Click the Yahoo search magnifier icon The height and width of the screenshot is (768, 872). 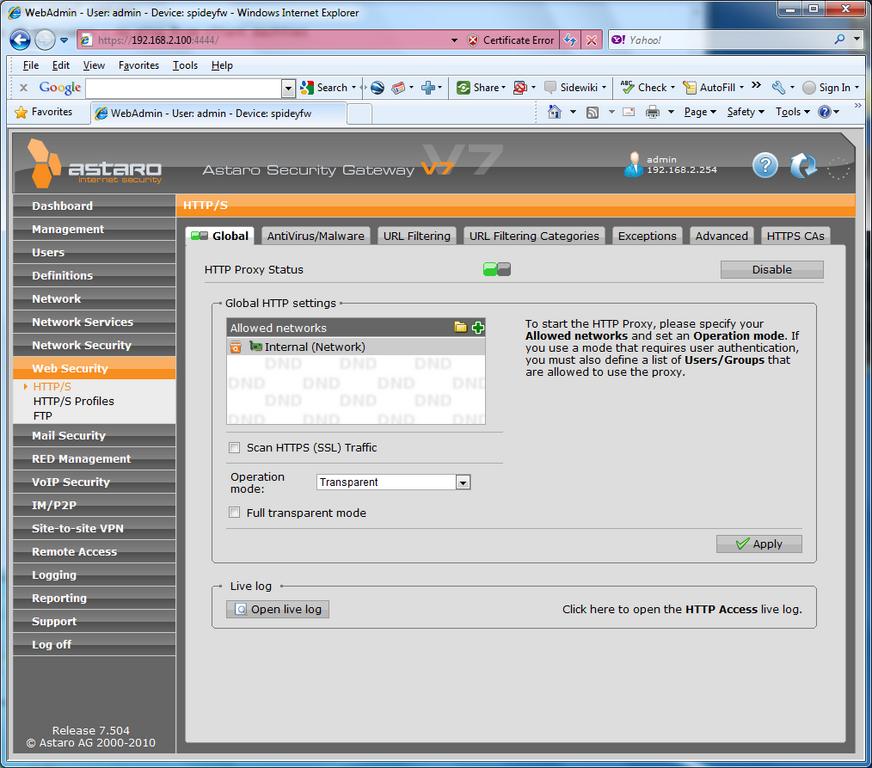pyautogui.click(x=839, y=39)
